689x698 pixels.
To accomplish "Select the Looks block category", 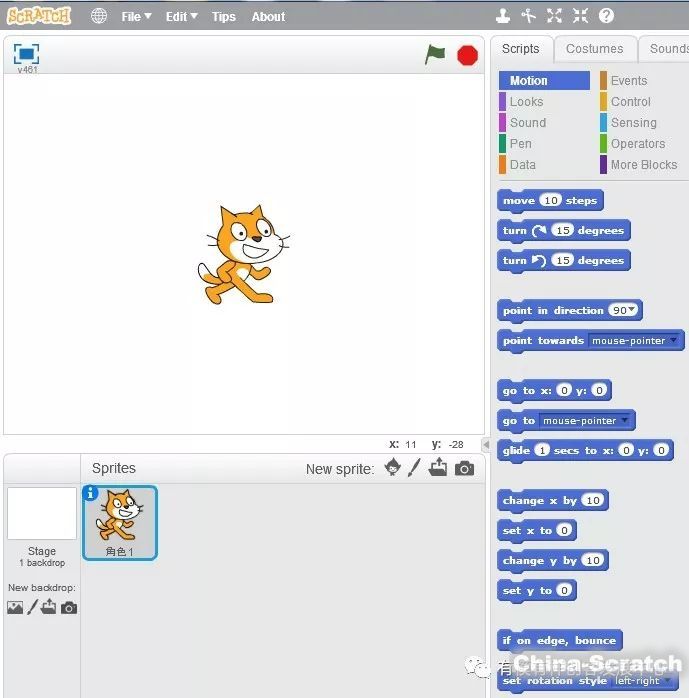I will tap(526, 102).
